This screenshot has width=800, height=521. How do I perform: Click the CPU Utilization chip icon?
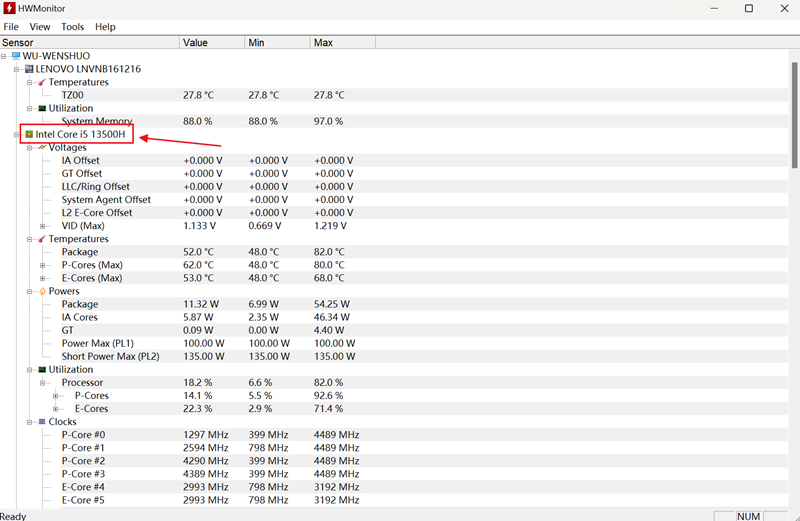pos(42,369)
